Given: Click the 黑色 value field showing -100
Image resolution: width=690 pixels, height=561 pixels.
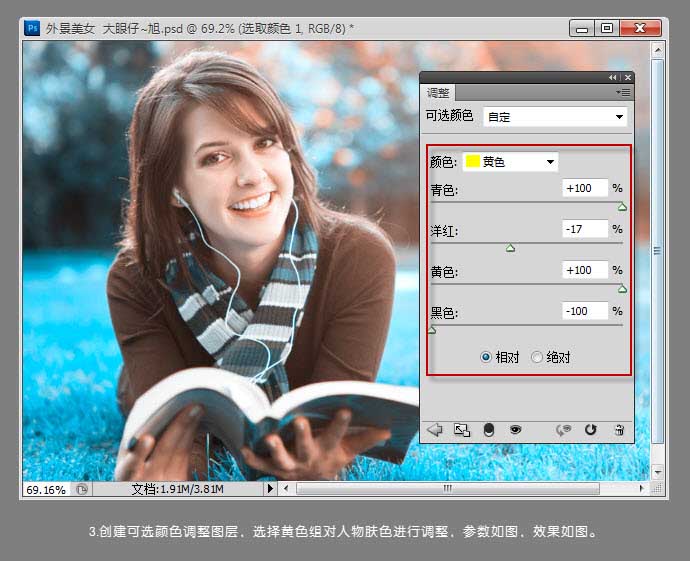Looking at the screenshot, I should coord(585,311).
